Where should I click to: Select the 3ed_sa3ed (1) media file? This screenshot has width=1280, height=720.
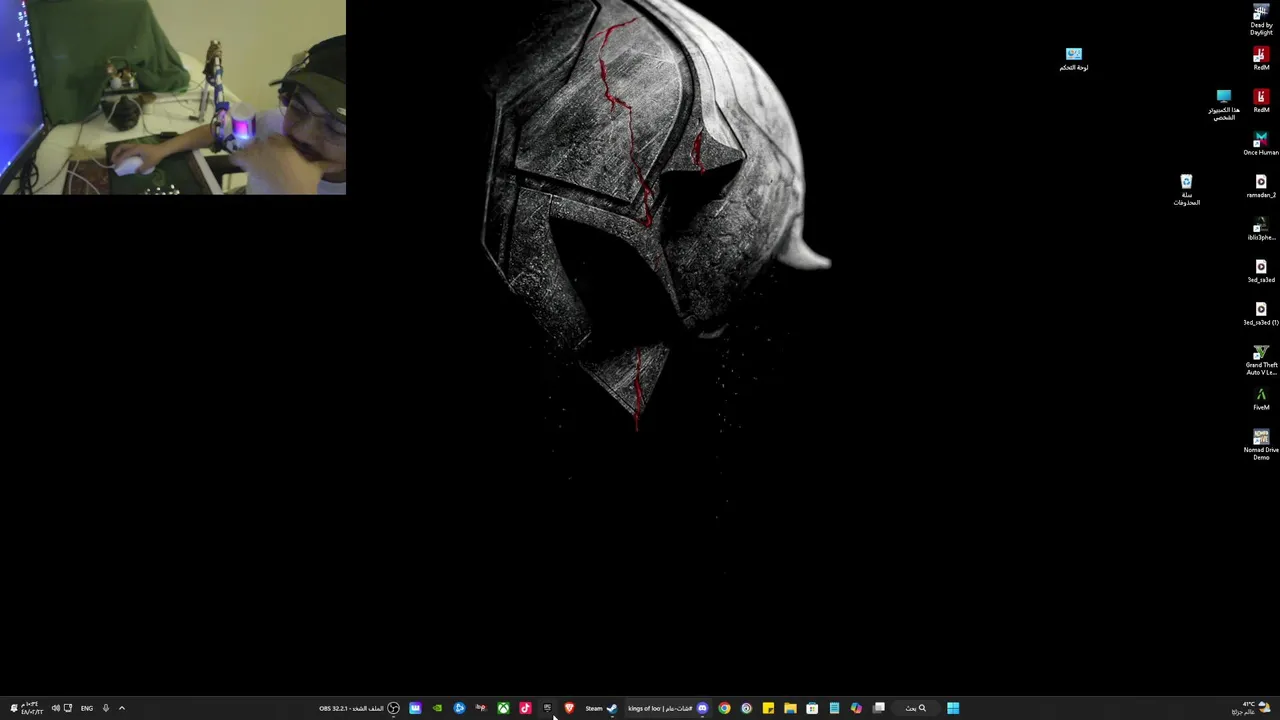click(1261, 314)
